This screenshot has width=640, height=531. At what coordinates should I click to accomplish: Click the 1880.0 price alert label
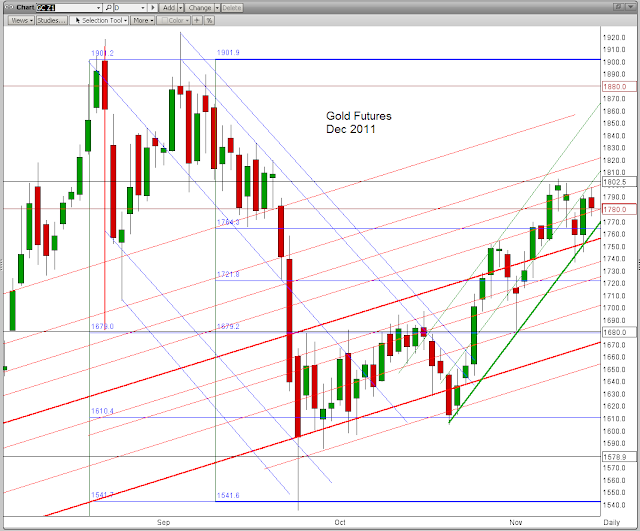pyautogui.click(x=619, y=87)
